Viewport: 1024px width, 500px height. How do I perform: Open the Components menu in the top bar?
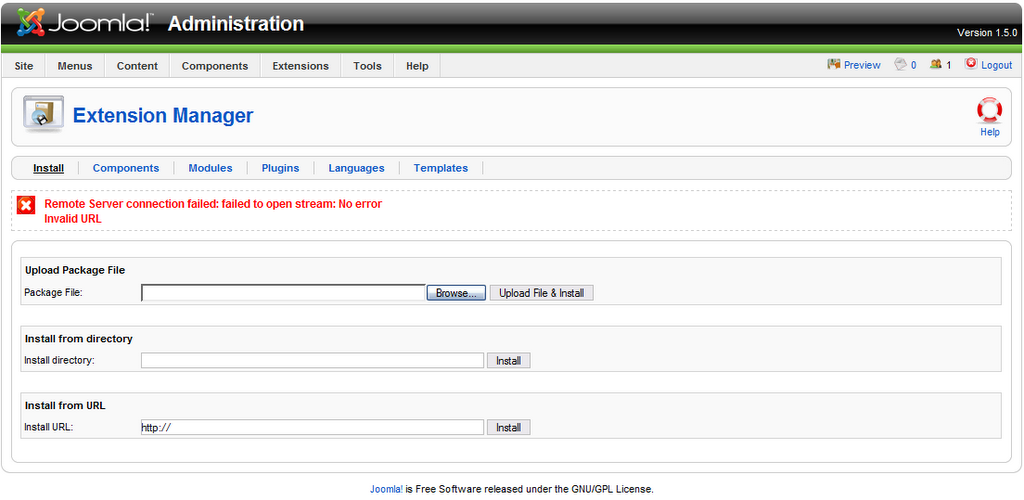click(x=215, y=66)
